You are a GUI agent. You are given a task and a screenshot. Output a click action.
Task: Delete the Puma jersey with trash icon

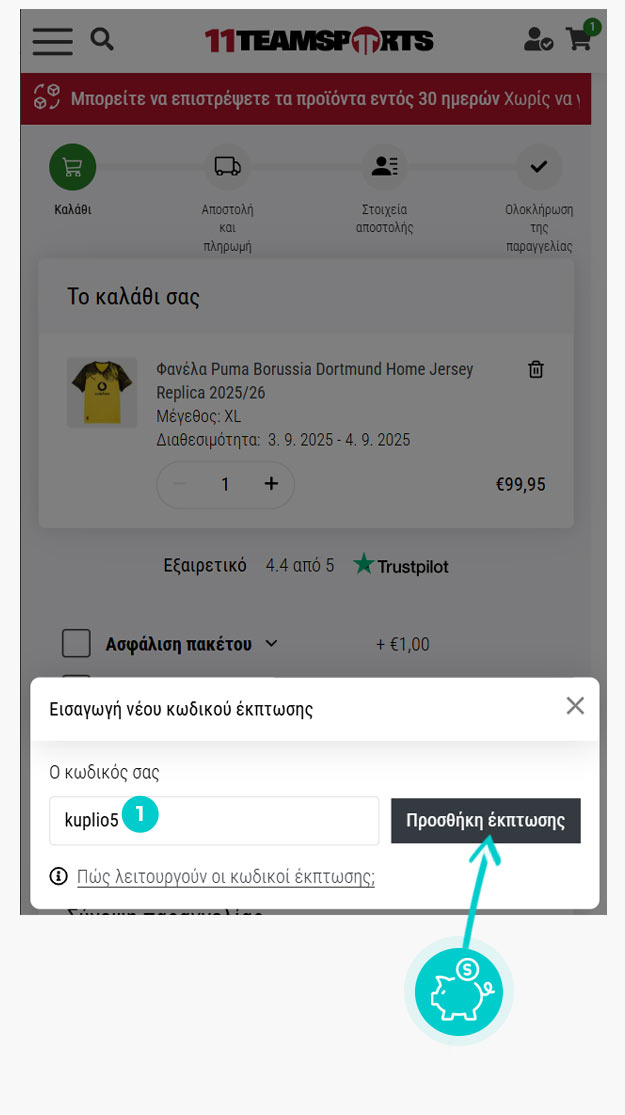pos(536,370)
